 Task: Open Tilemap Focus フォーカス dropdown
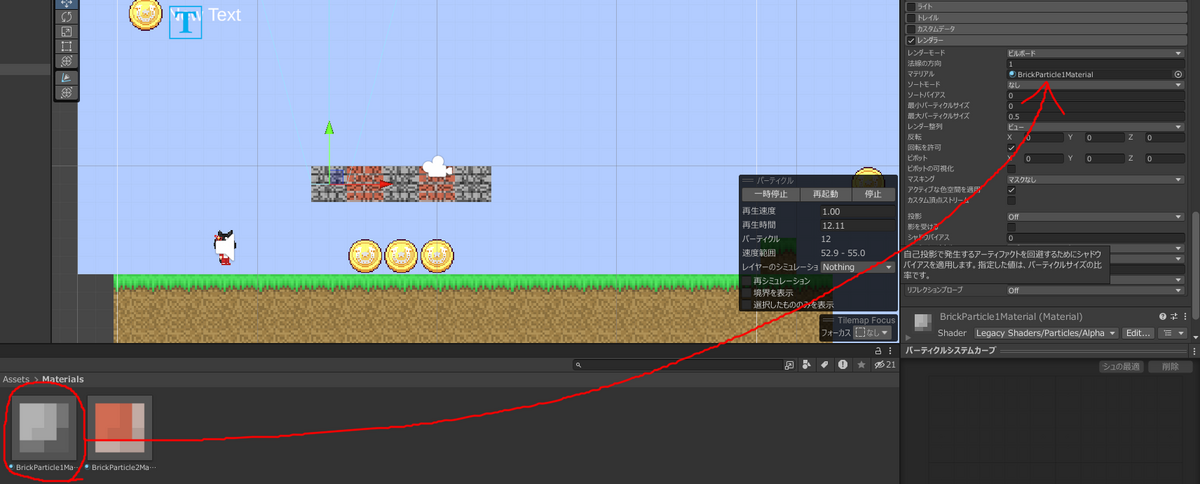coord(872,332)
